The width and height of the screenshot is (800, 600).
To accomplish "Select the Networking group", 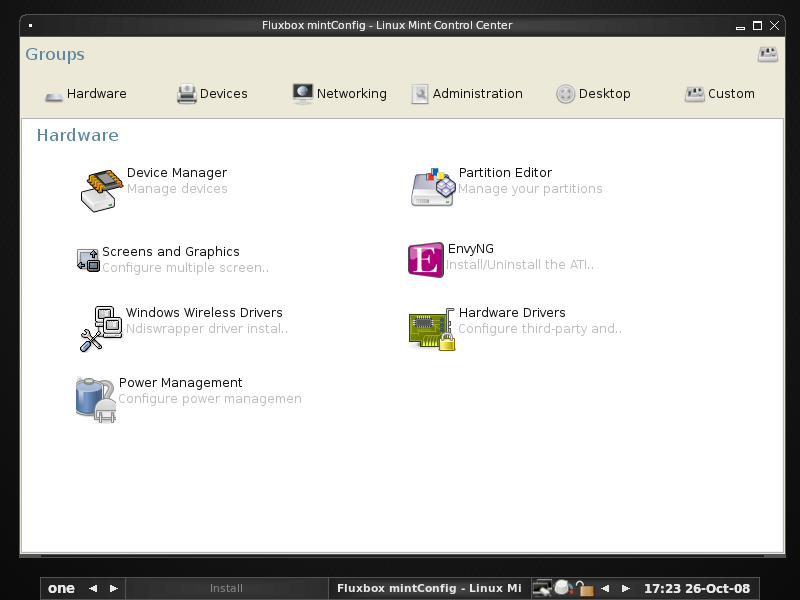I will pyautogui.click(x=340, y=94).
